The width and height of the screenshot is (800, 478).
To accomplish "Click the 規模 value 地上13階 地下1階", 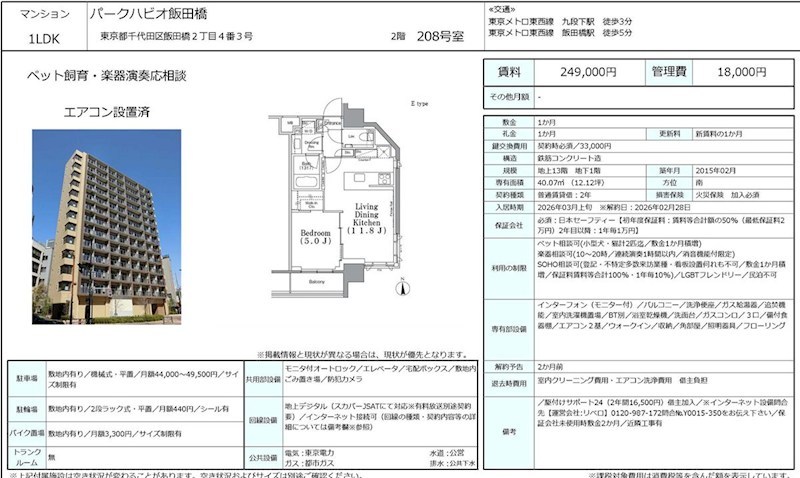I will [x=569, y=170].
